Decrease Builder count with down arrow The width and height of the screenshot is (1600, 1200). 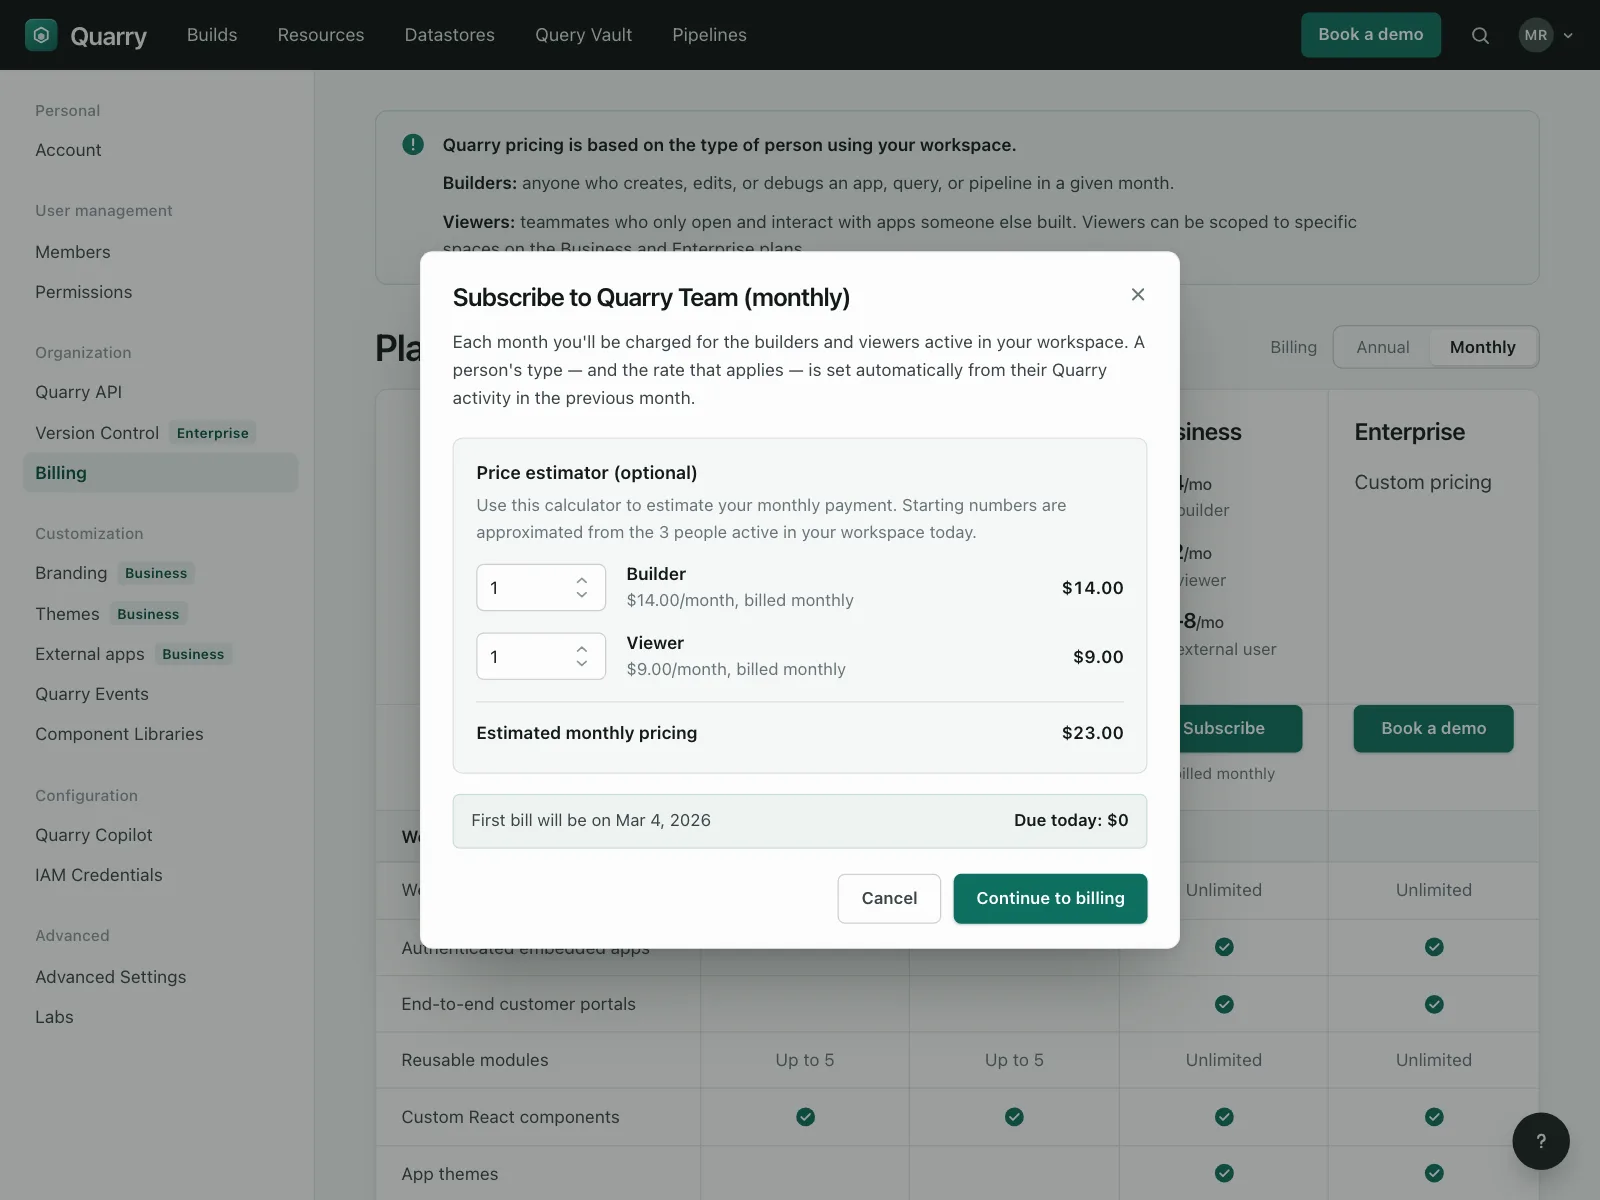click(582, 595)
